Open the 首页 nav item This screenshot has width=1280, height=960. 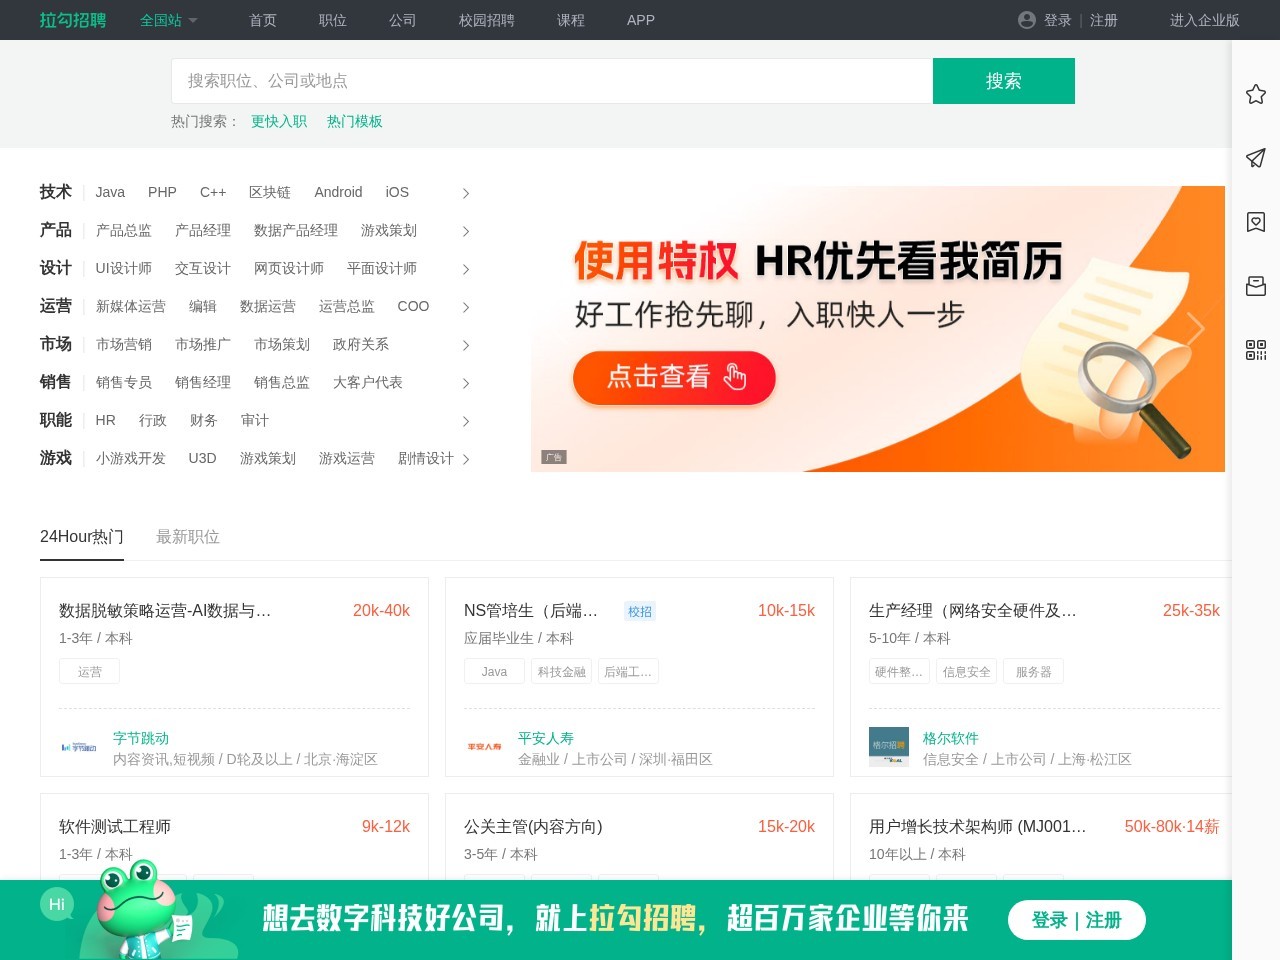[263, 20]
